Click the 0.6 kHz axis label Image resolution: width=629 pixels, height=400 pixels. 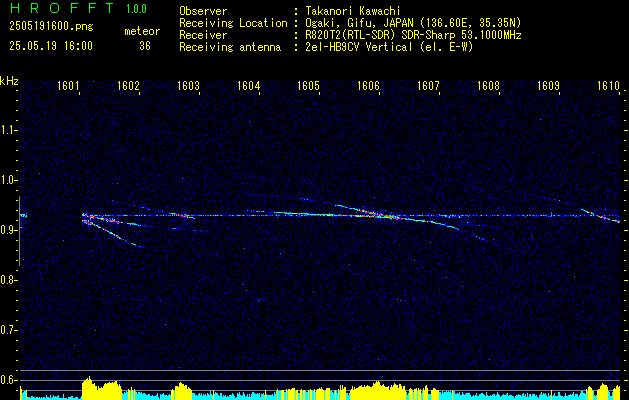[8, 380]
